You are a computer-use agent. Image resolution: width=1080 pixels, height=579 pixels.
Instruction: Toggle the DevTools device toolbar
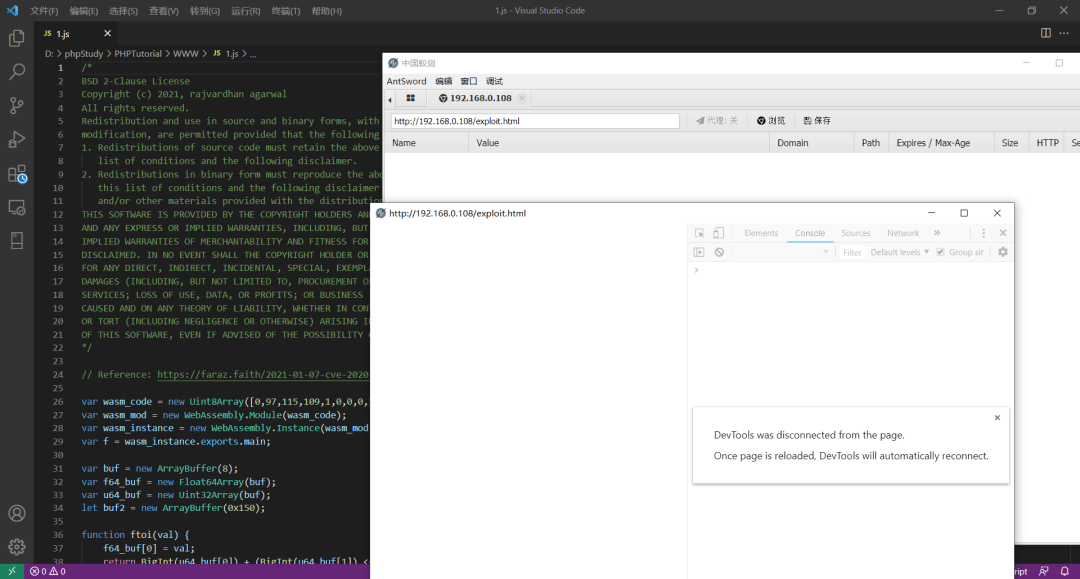[718, 233]
